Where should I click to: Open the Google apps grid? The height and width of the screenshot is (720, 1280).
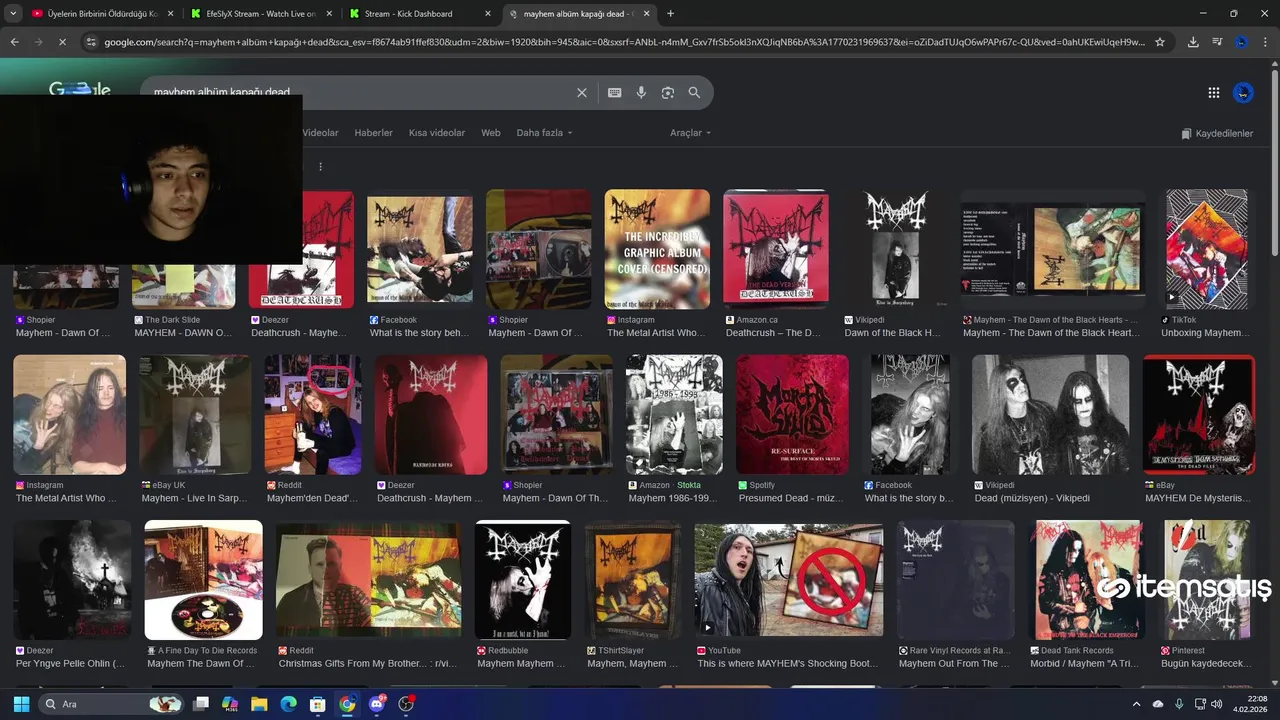(1214, 92)
